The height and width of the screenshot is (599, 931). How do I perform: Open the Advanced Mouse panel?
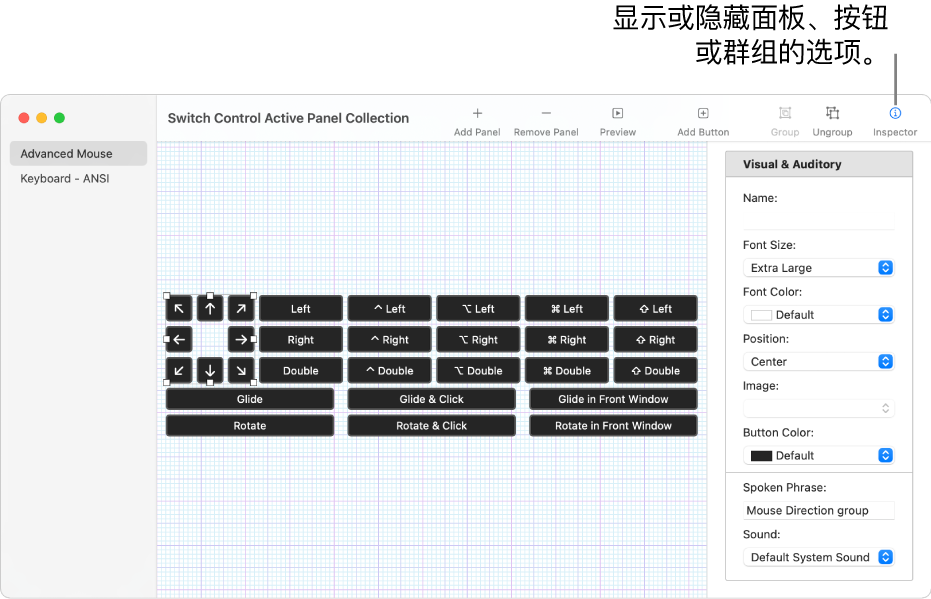coord(78,154)
